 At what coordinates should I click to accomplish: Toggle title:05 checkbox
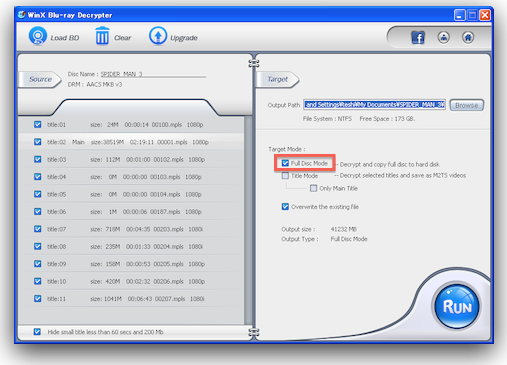38,194
